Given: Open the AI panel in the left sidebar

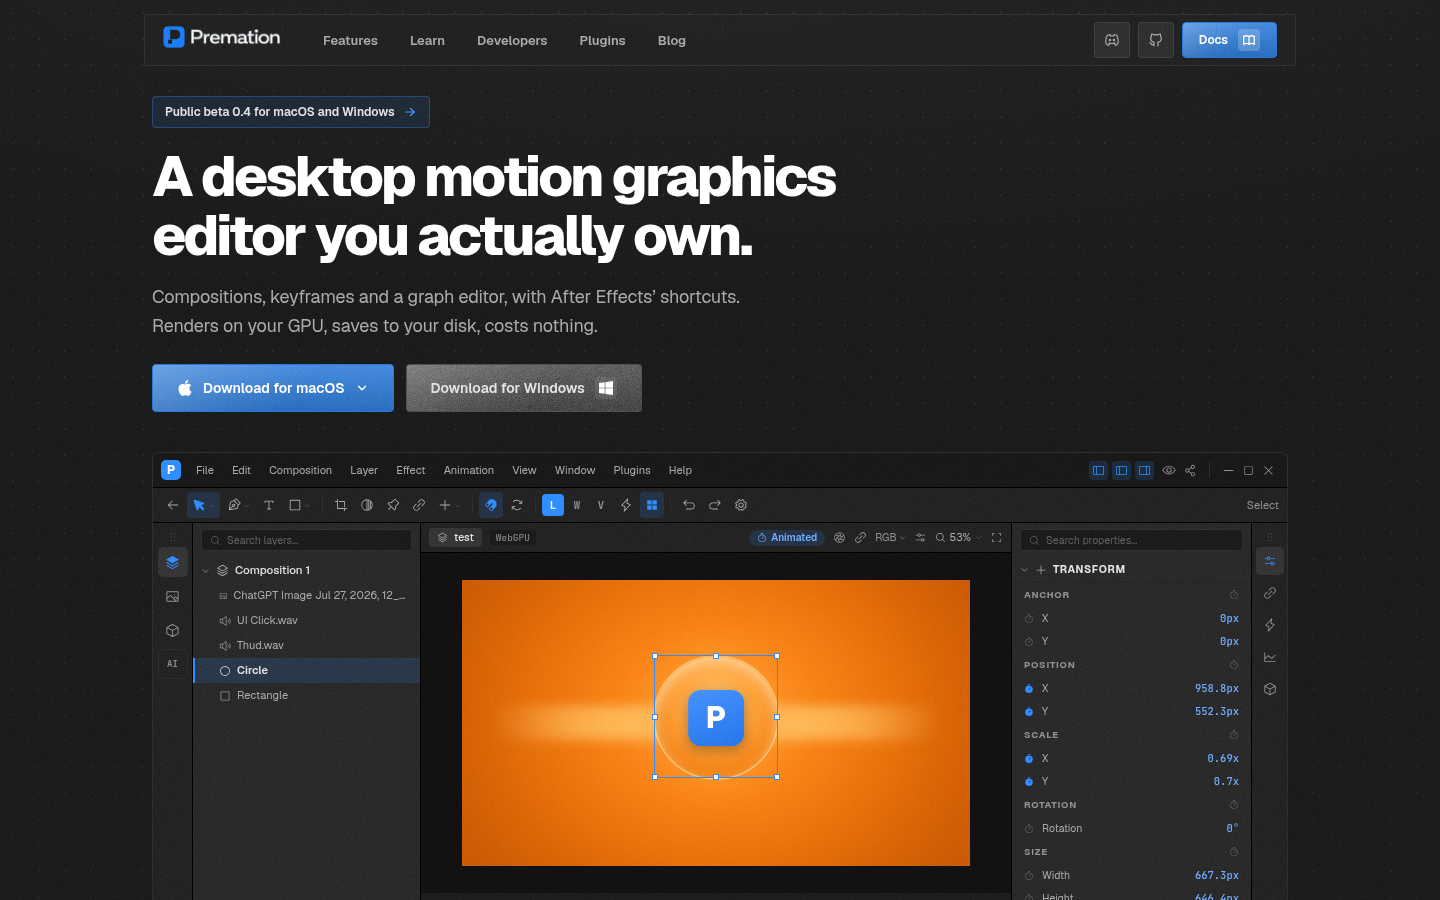Looking at the screenshot, I should point(173,664).
